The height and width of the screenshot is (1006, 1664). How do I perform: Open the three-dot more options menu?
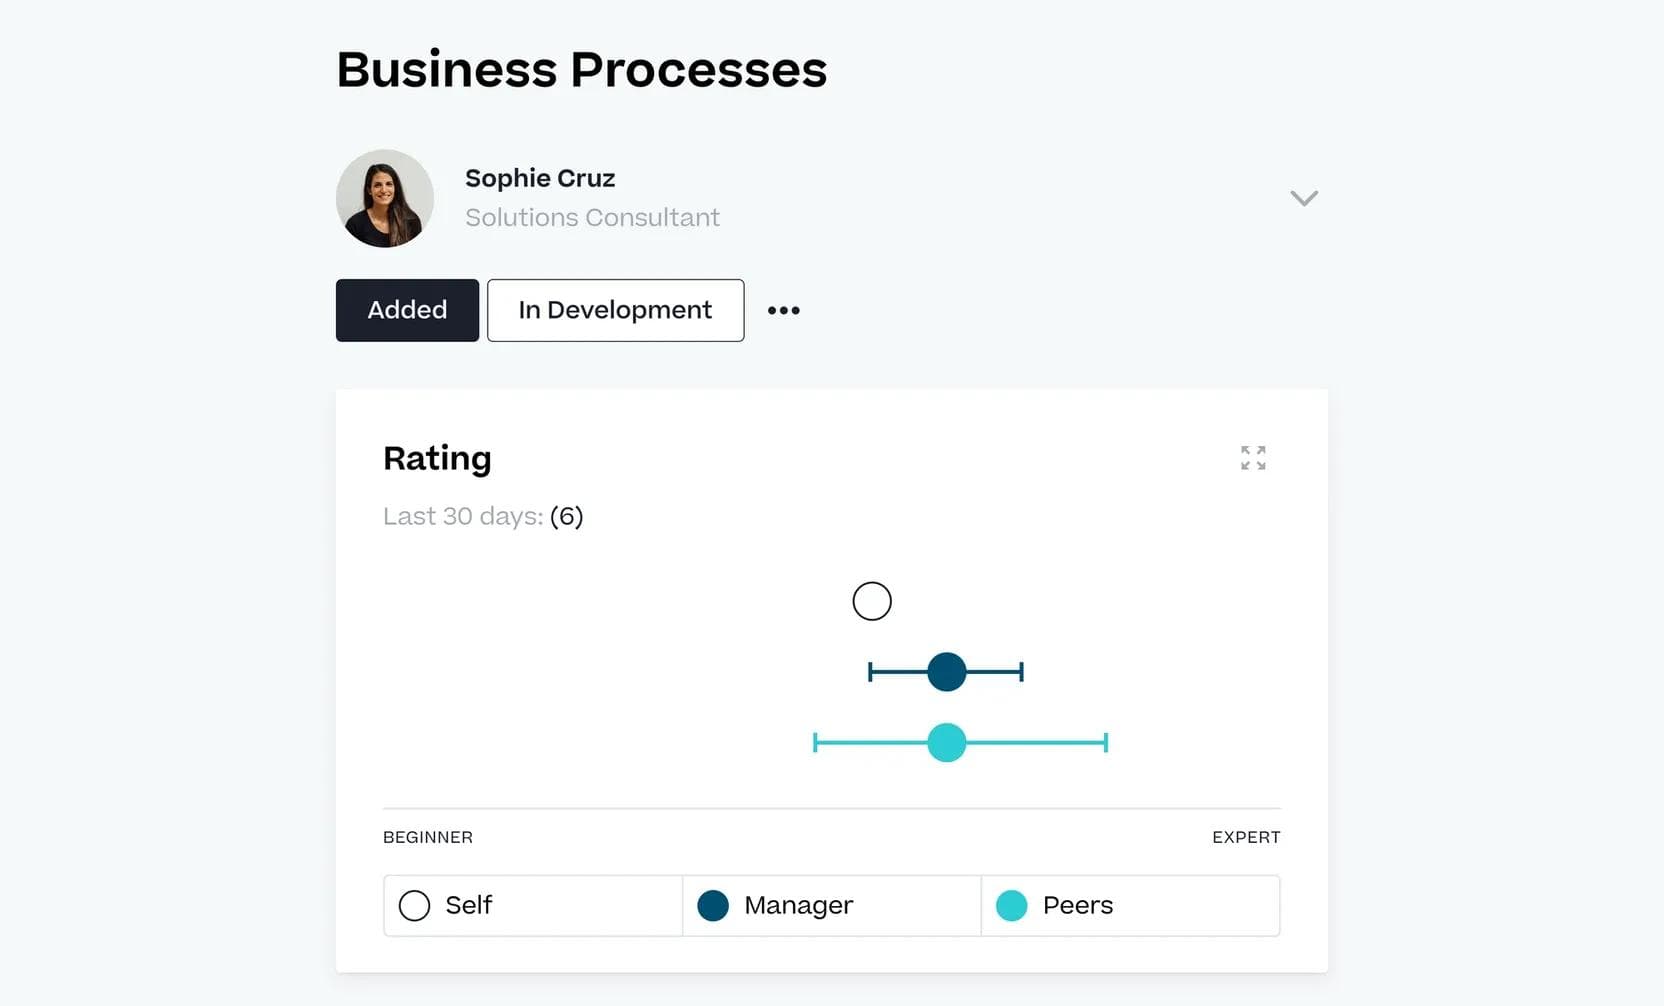coord(783,310)
